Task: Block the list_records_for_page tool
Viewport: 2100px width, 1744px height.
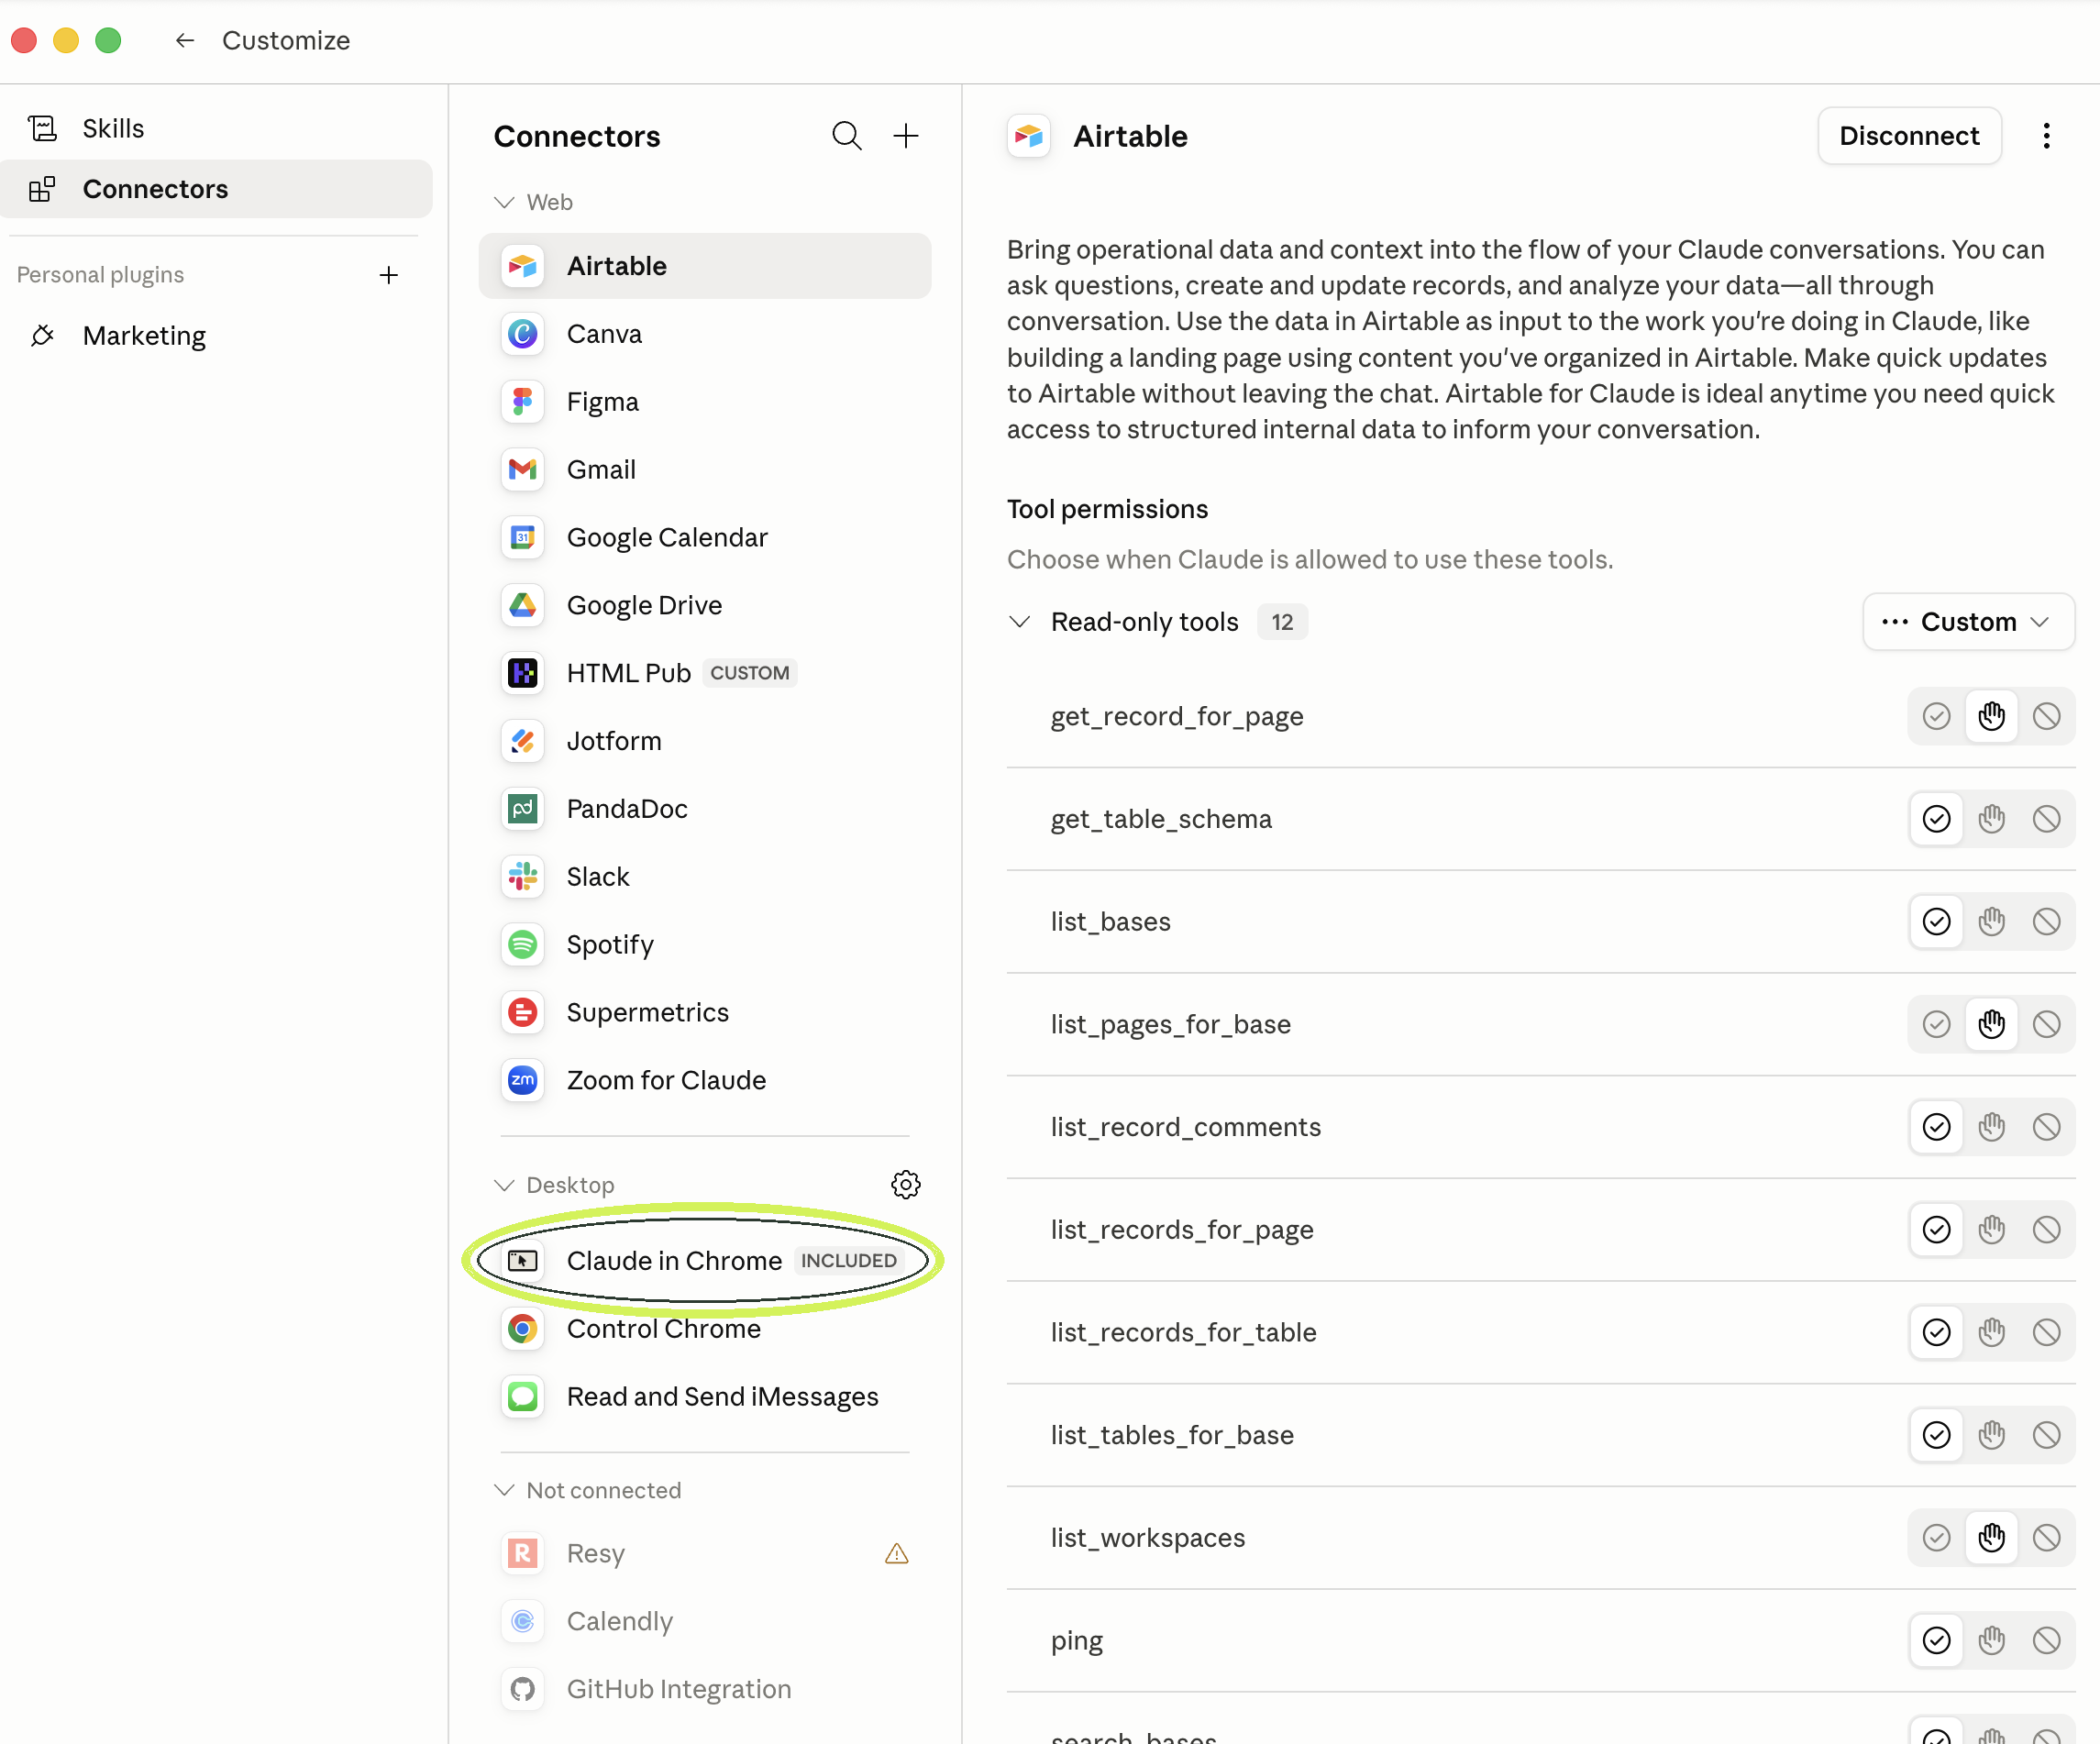Action: click(2046, 1230)
